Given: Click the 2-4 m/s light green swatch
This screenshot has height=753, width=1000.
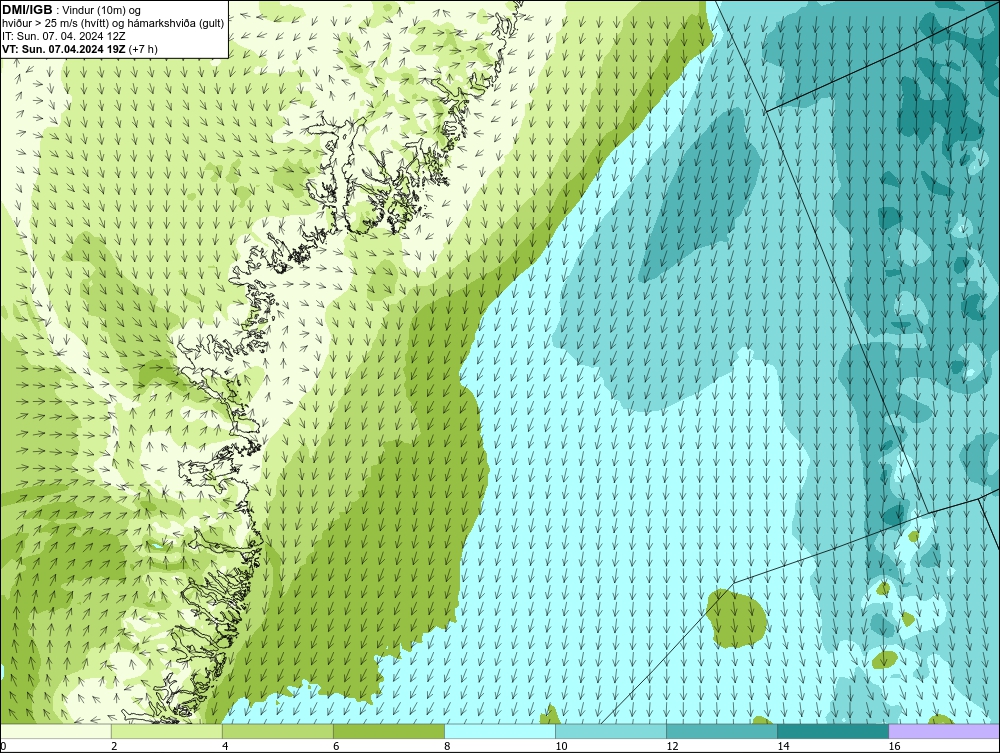Looking at the screenshot, I should point(166,731).
